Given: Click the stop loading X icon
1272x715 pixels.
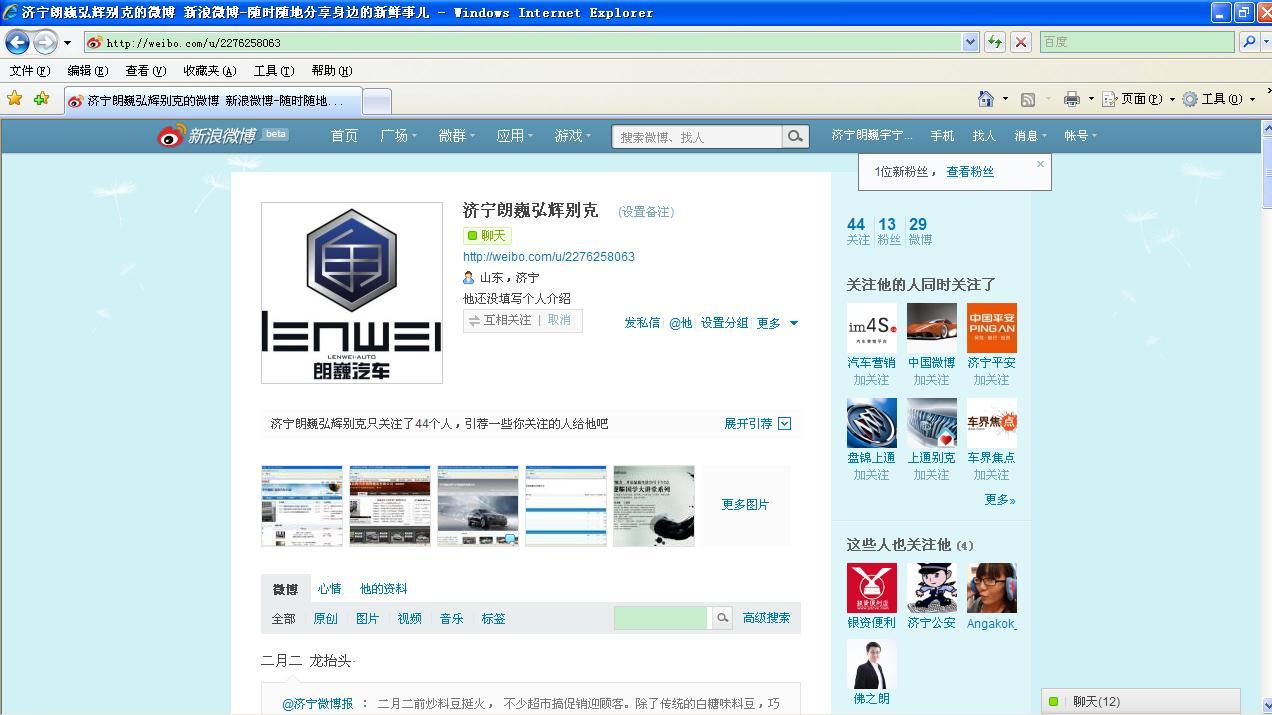Looking at the screenshot, I should (1021, 42).
